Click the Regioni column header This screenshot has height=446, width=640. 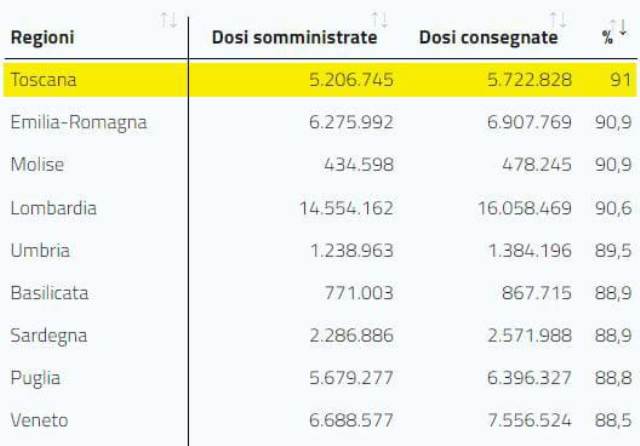(x=42, y=38)
